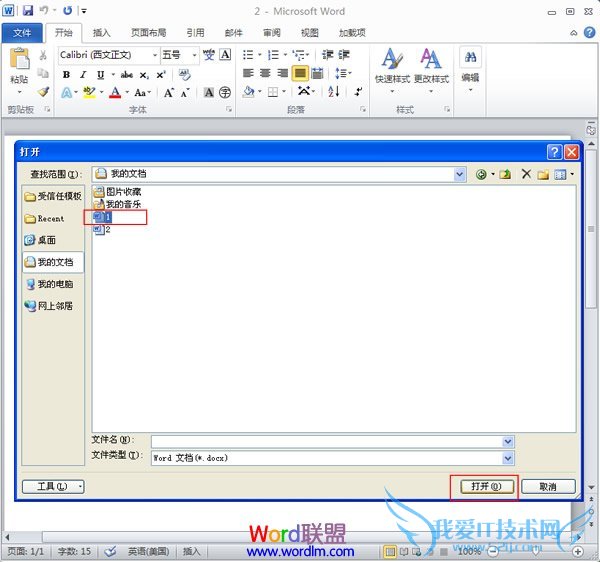Click the Cancel button in dialog

[x=548, y=487]
